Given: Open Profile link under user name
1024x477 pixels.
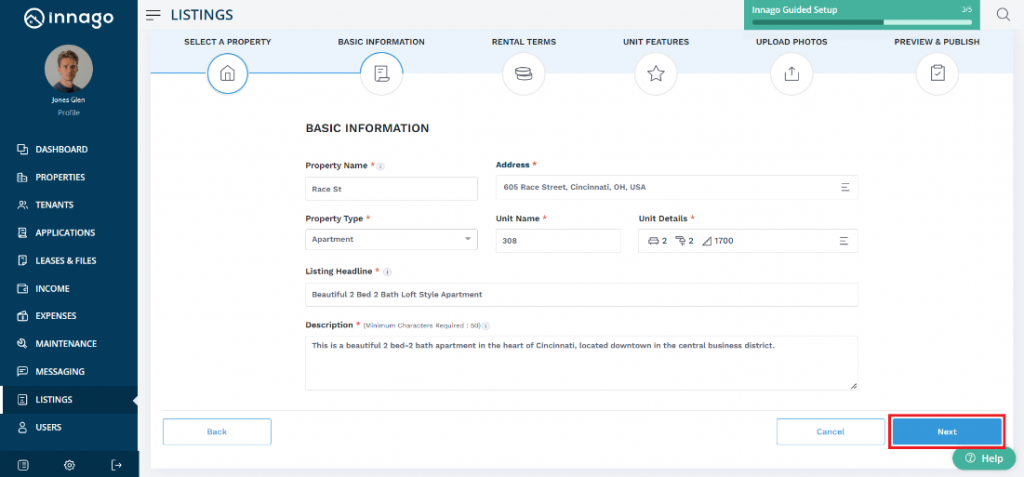Looking at the screenshot, I should [x=69, y=112].
